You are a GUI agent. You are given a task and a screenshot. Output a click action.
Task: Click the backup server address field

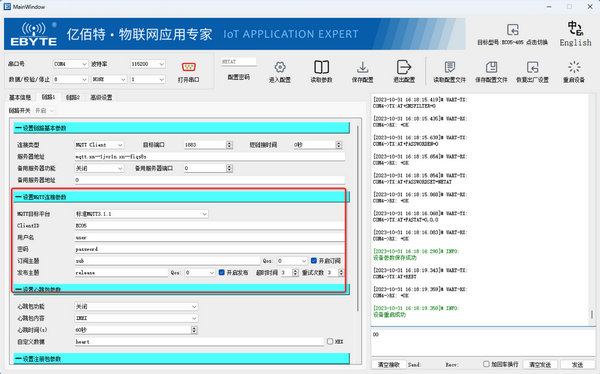tap(210, 180)
